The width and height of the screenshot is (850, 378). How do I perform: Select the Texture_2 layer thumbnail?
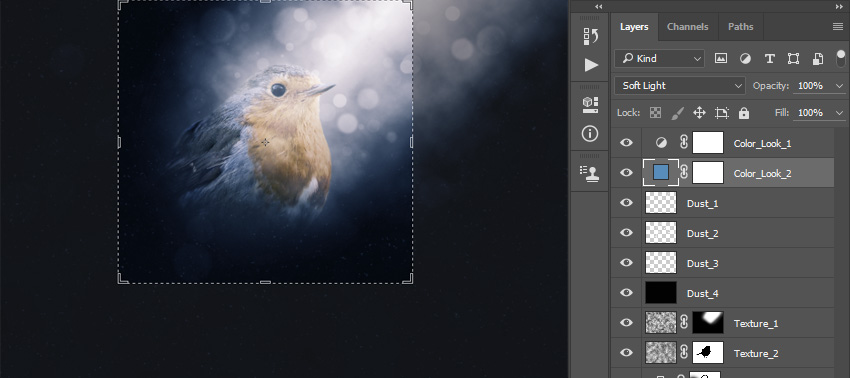tap(661, 353)
